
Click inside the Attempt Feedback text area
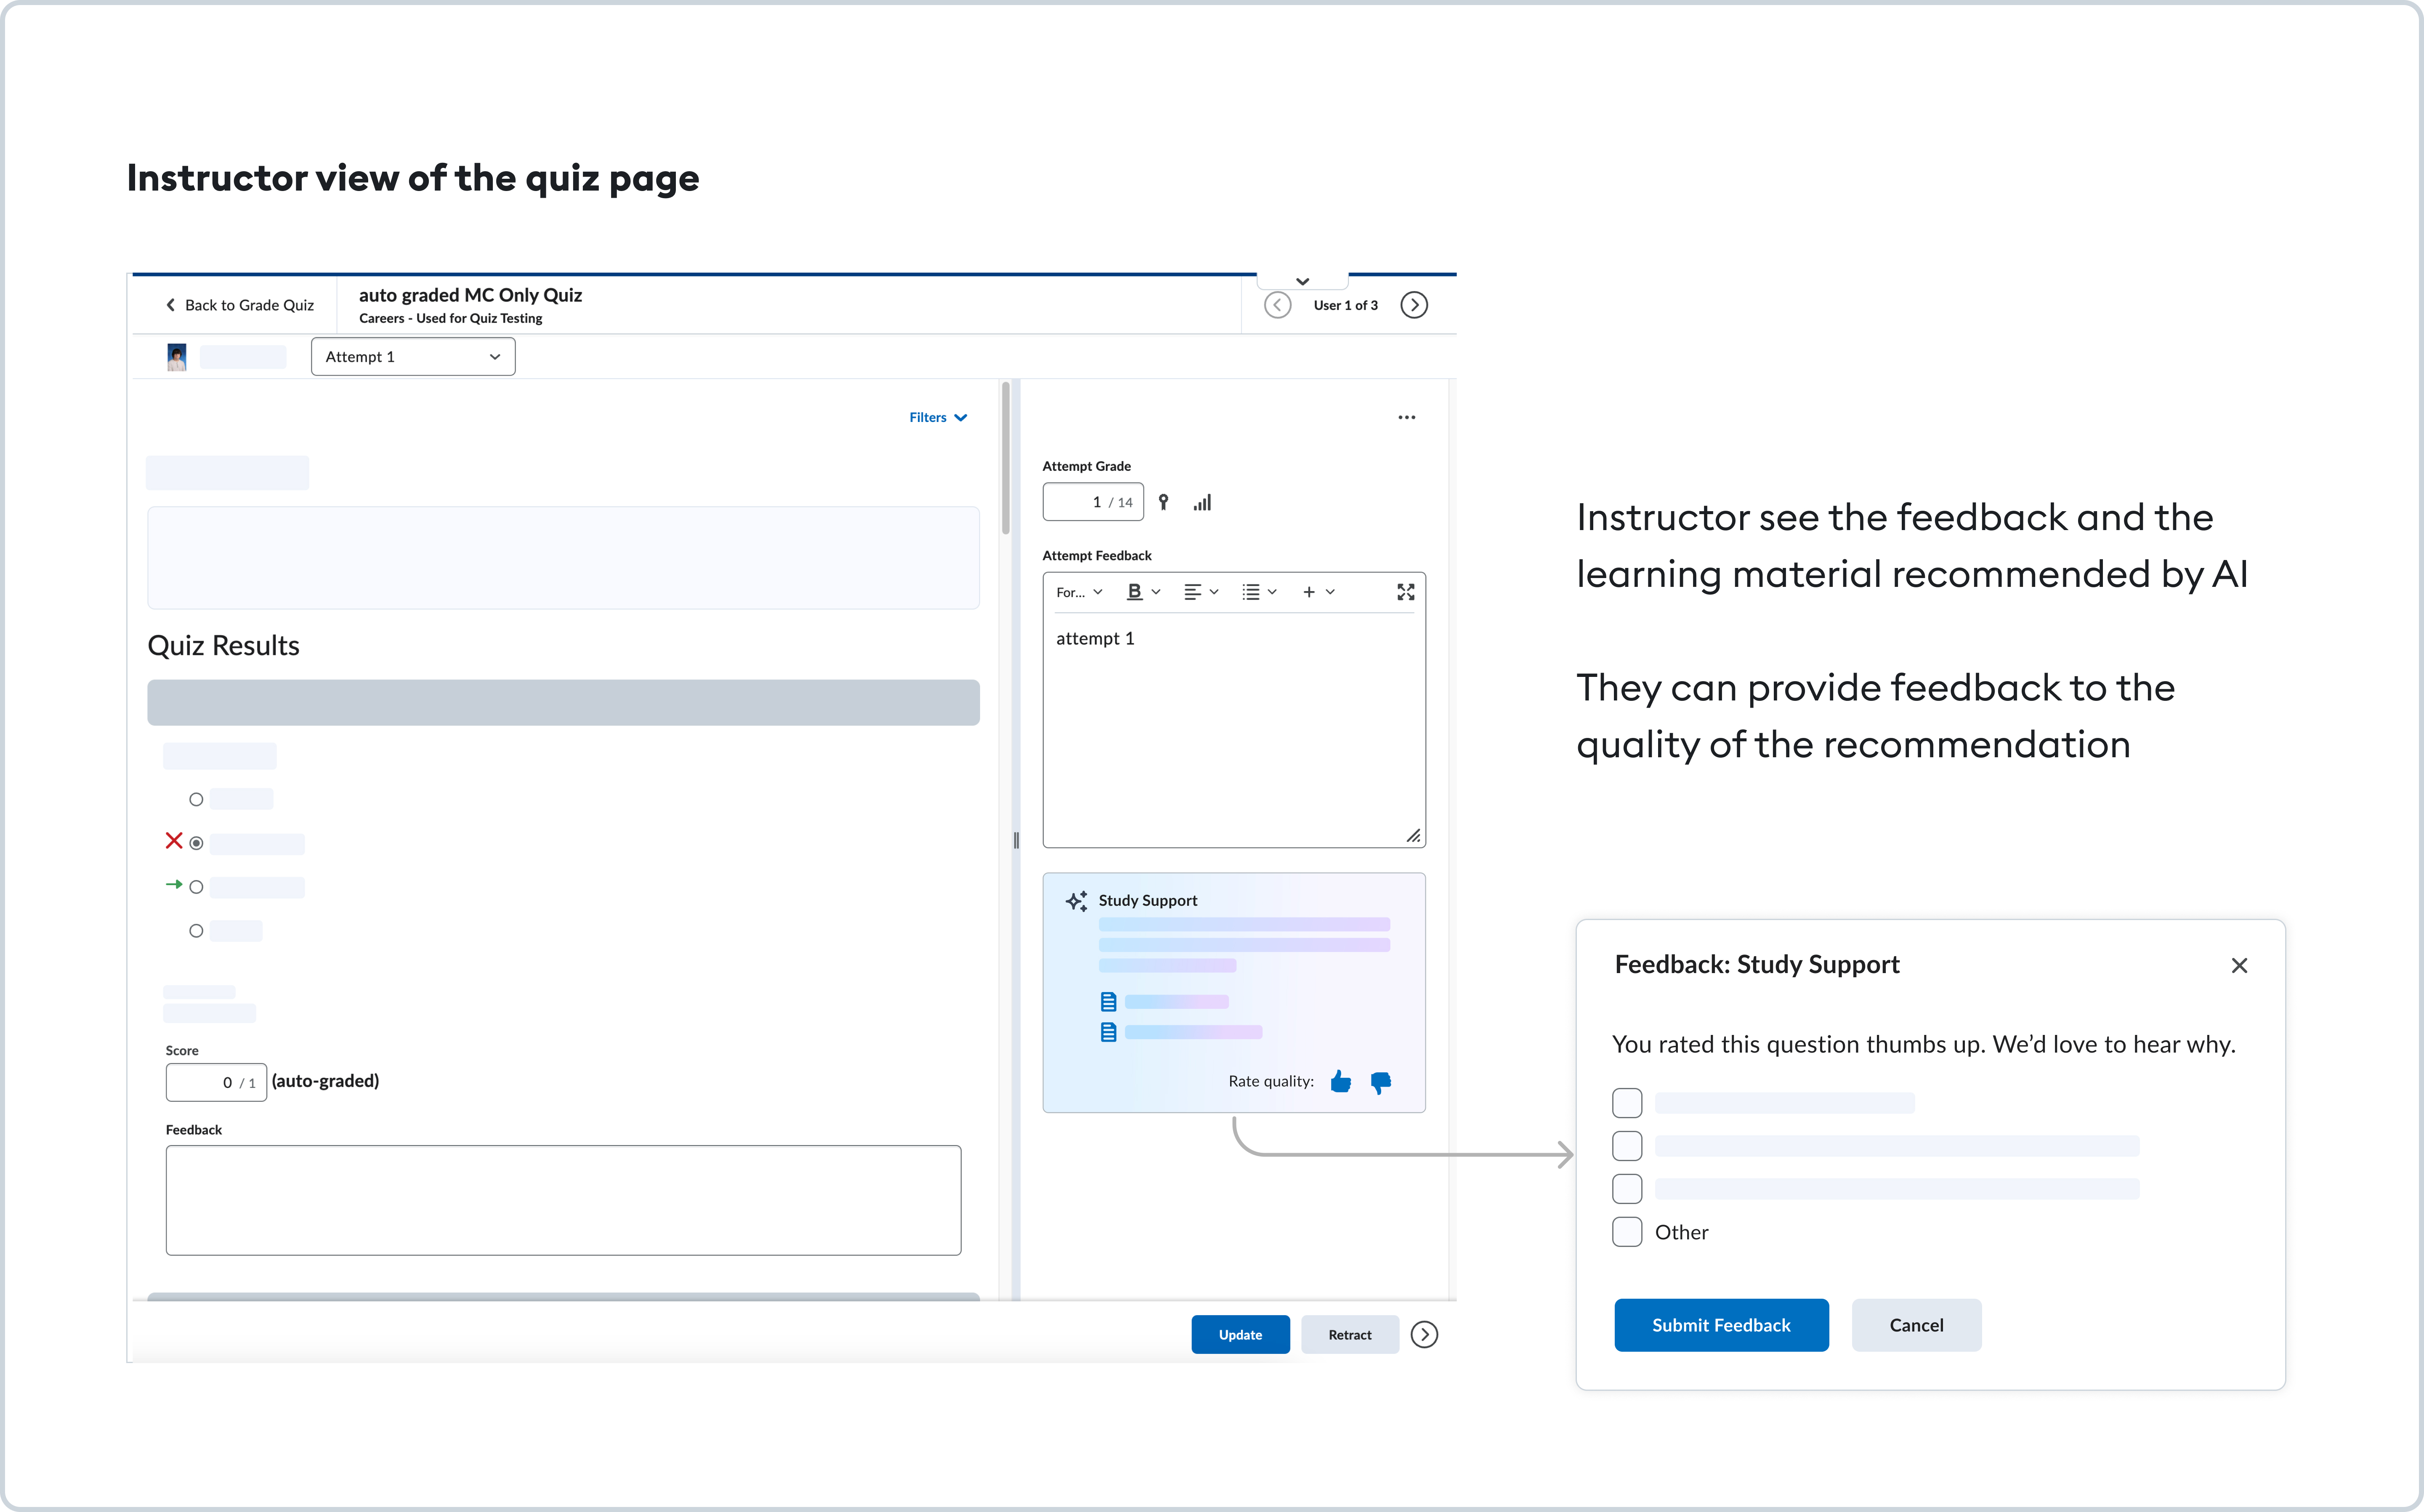click(x=1234, y=730)
